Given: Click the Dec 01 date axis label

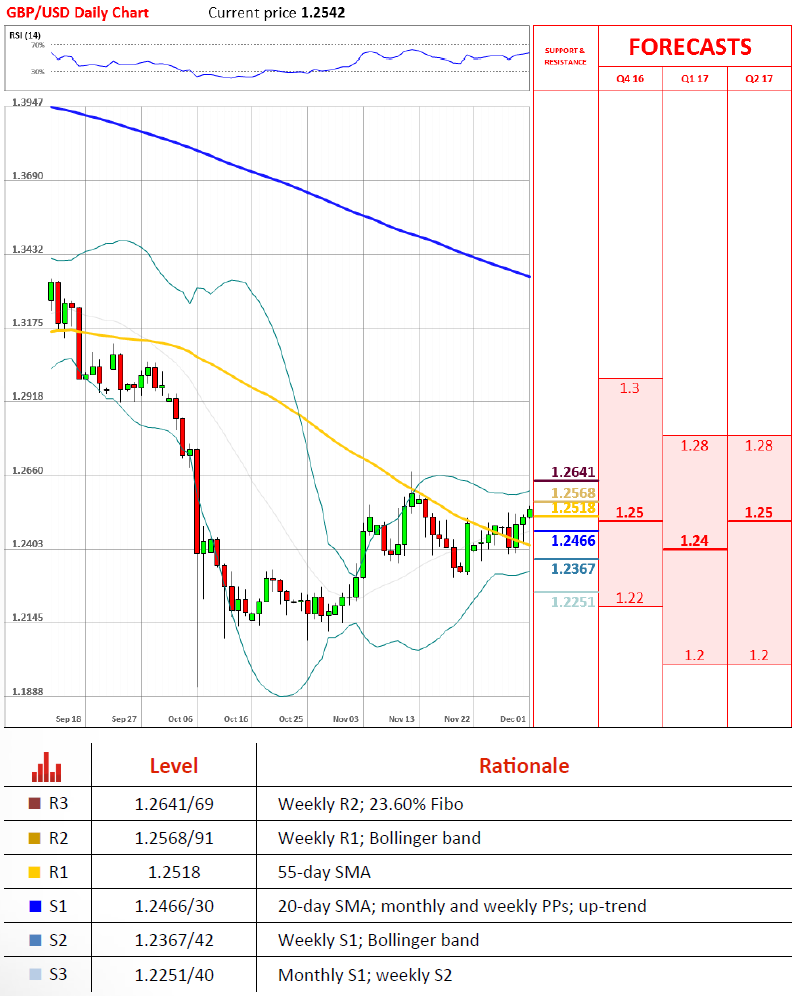Looking at the screenshot, I should [513, 719].
